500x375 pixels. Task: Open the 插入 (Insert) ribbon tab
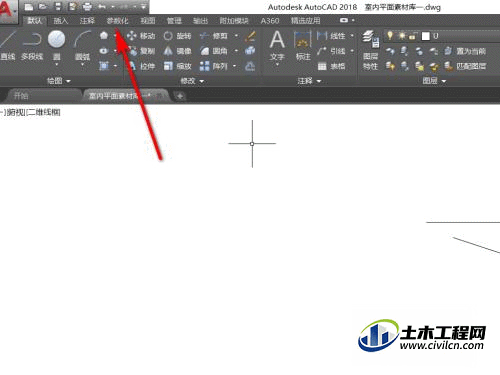(61, 21)
